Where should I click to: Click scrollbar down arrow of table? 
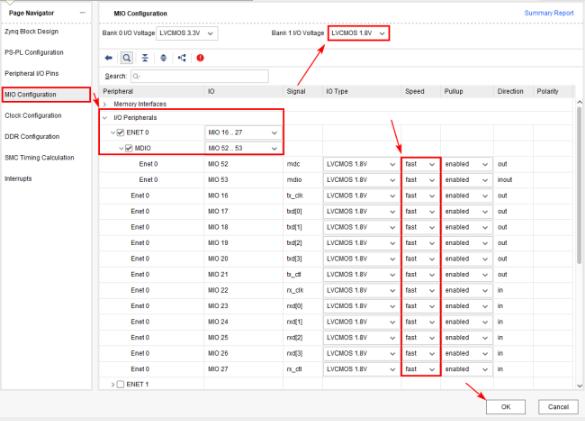point(579,386)
